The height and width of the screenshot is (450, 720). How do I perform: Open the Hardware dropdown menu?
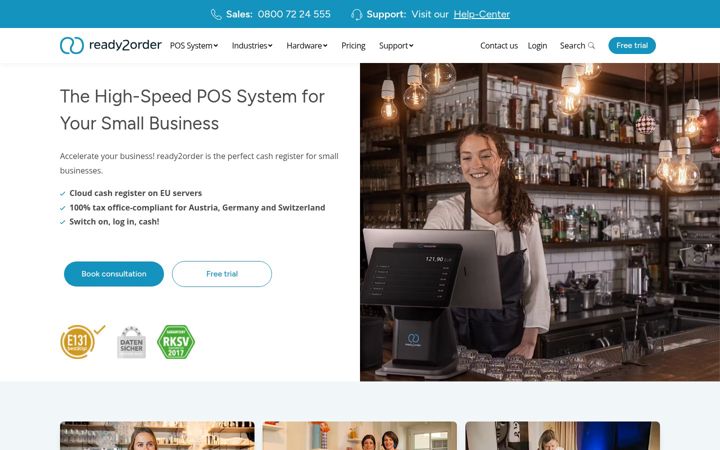click(x=307, y=45)
